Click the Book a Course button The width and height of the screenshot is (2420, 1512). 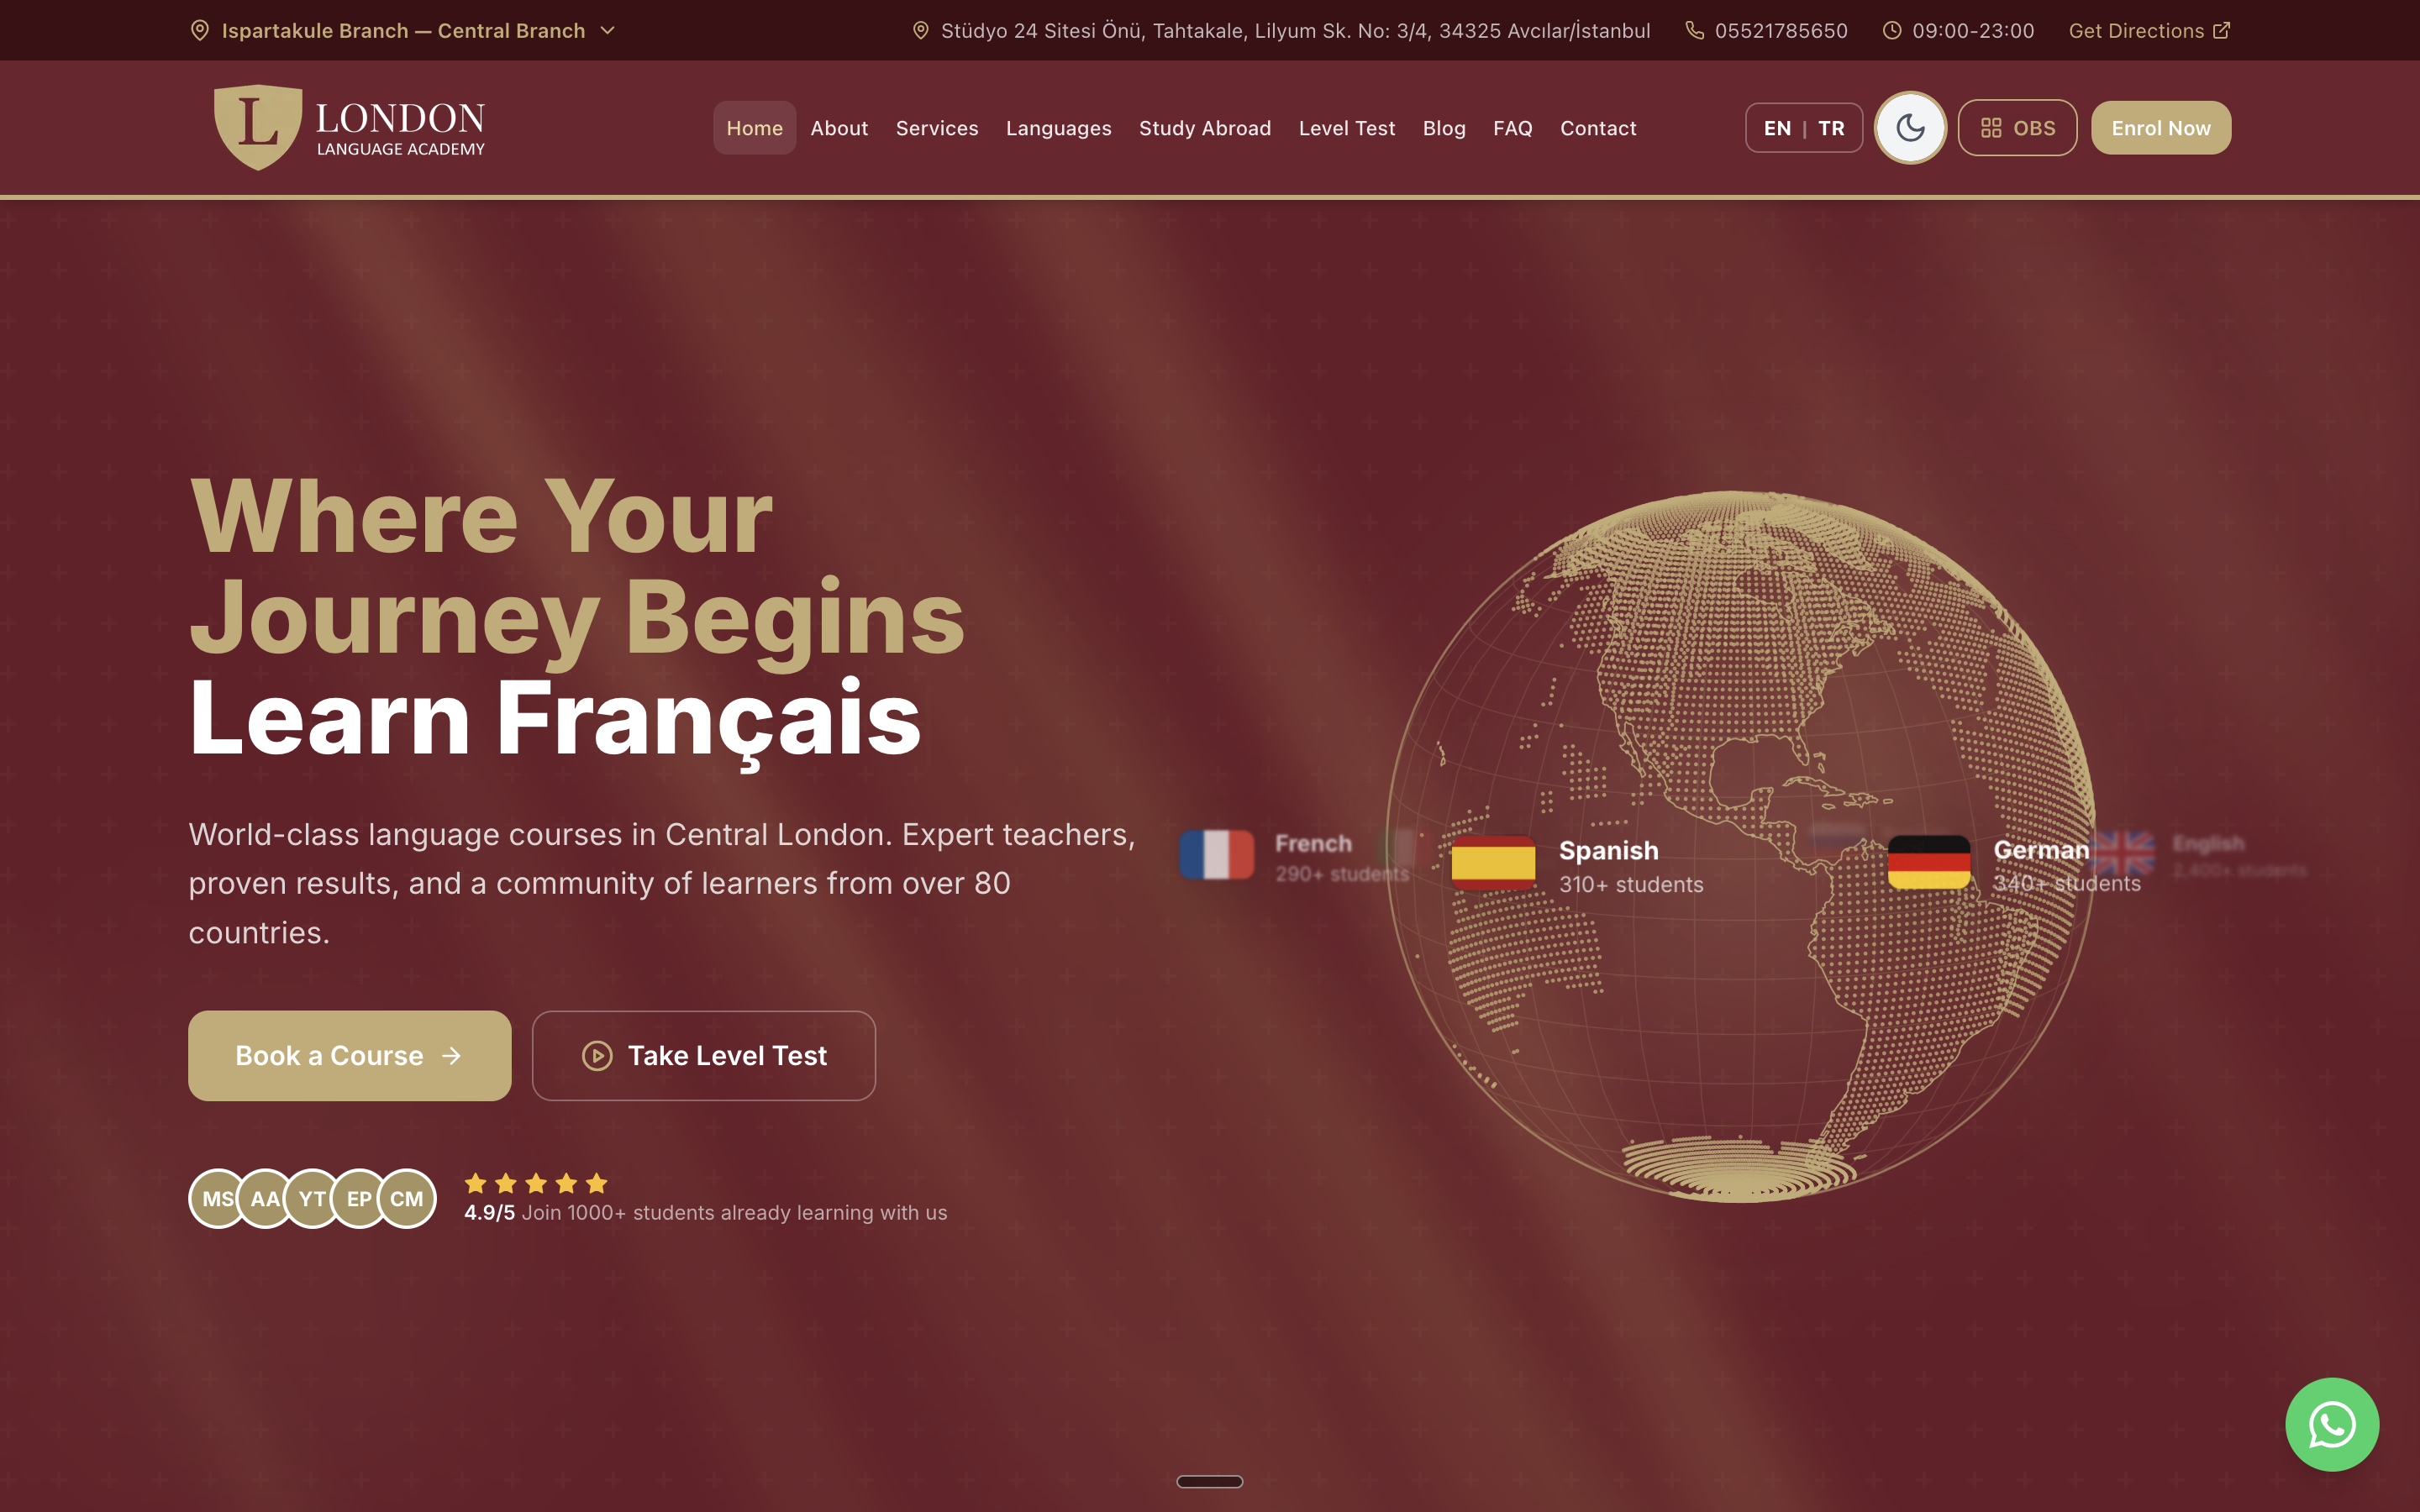(349, 1055)
